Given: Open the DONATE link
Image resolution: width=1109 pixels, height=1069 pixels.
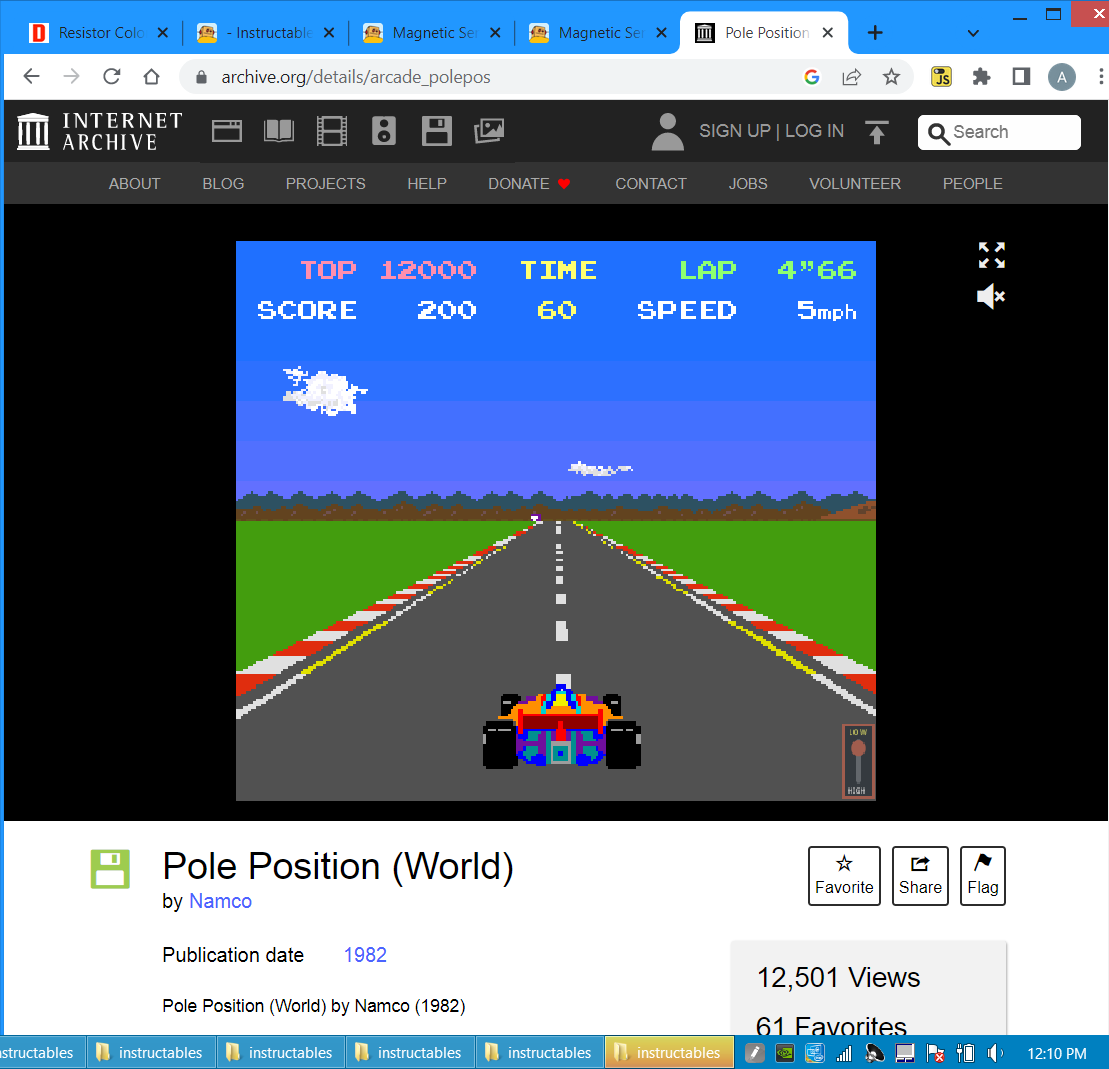Looking at the screenshot, I should (528, 184).
